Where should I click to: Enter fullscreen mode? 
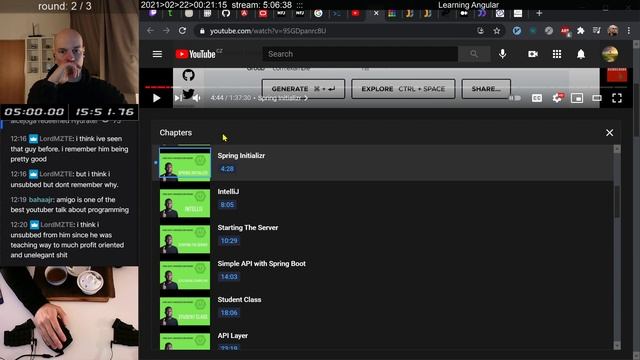tap(617, 98)
